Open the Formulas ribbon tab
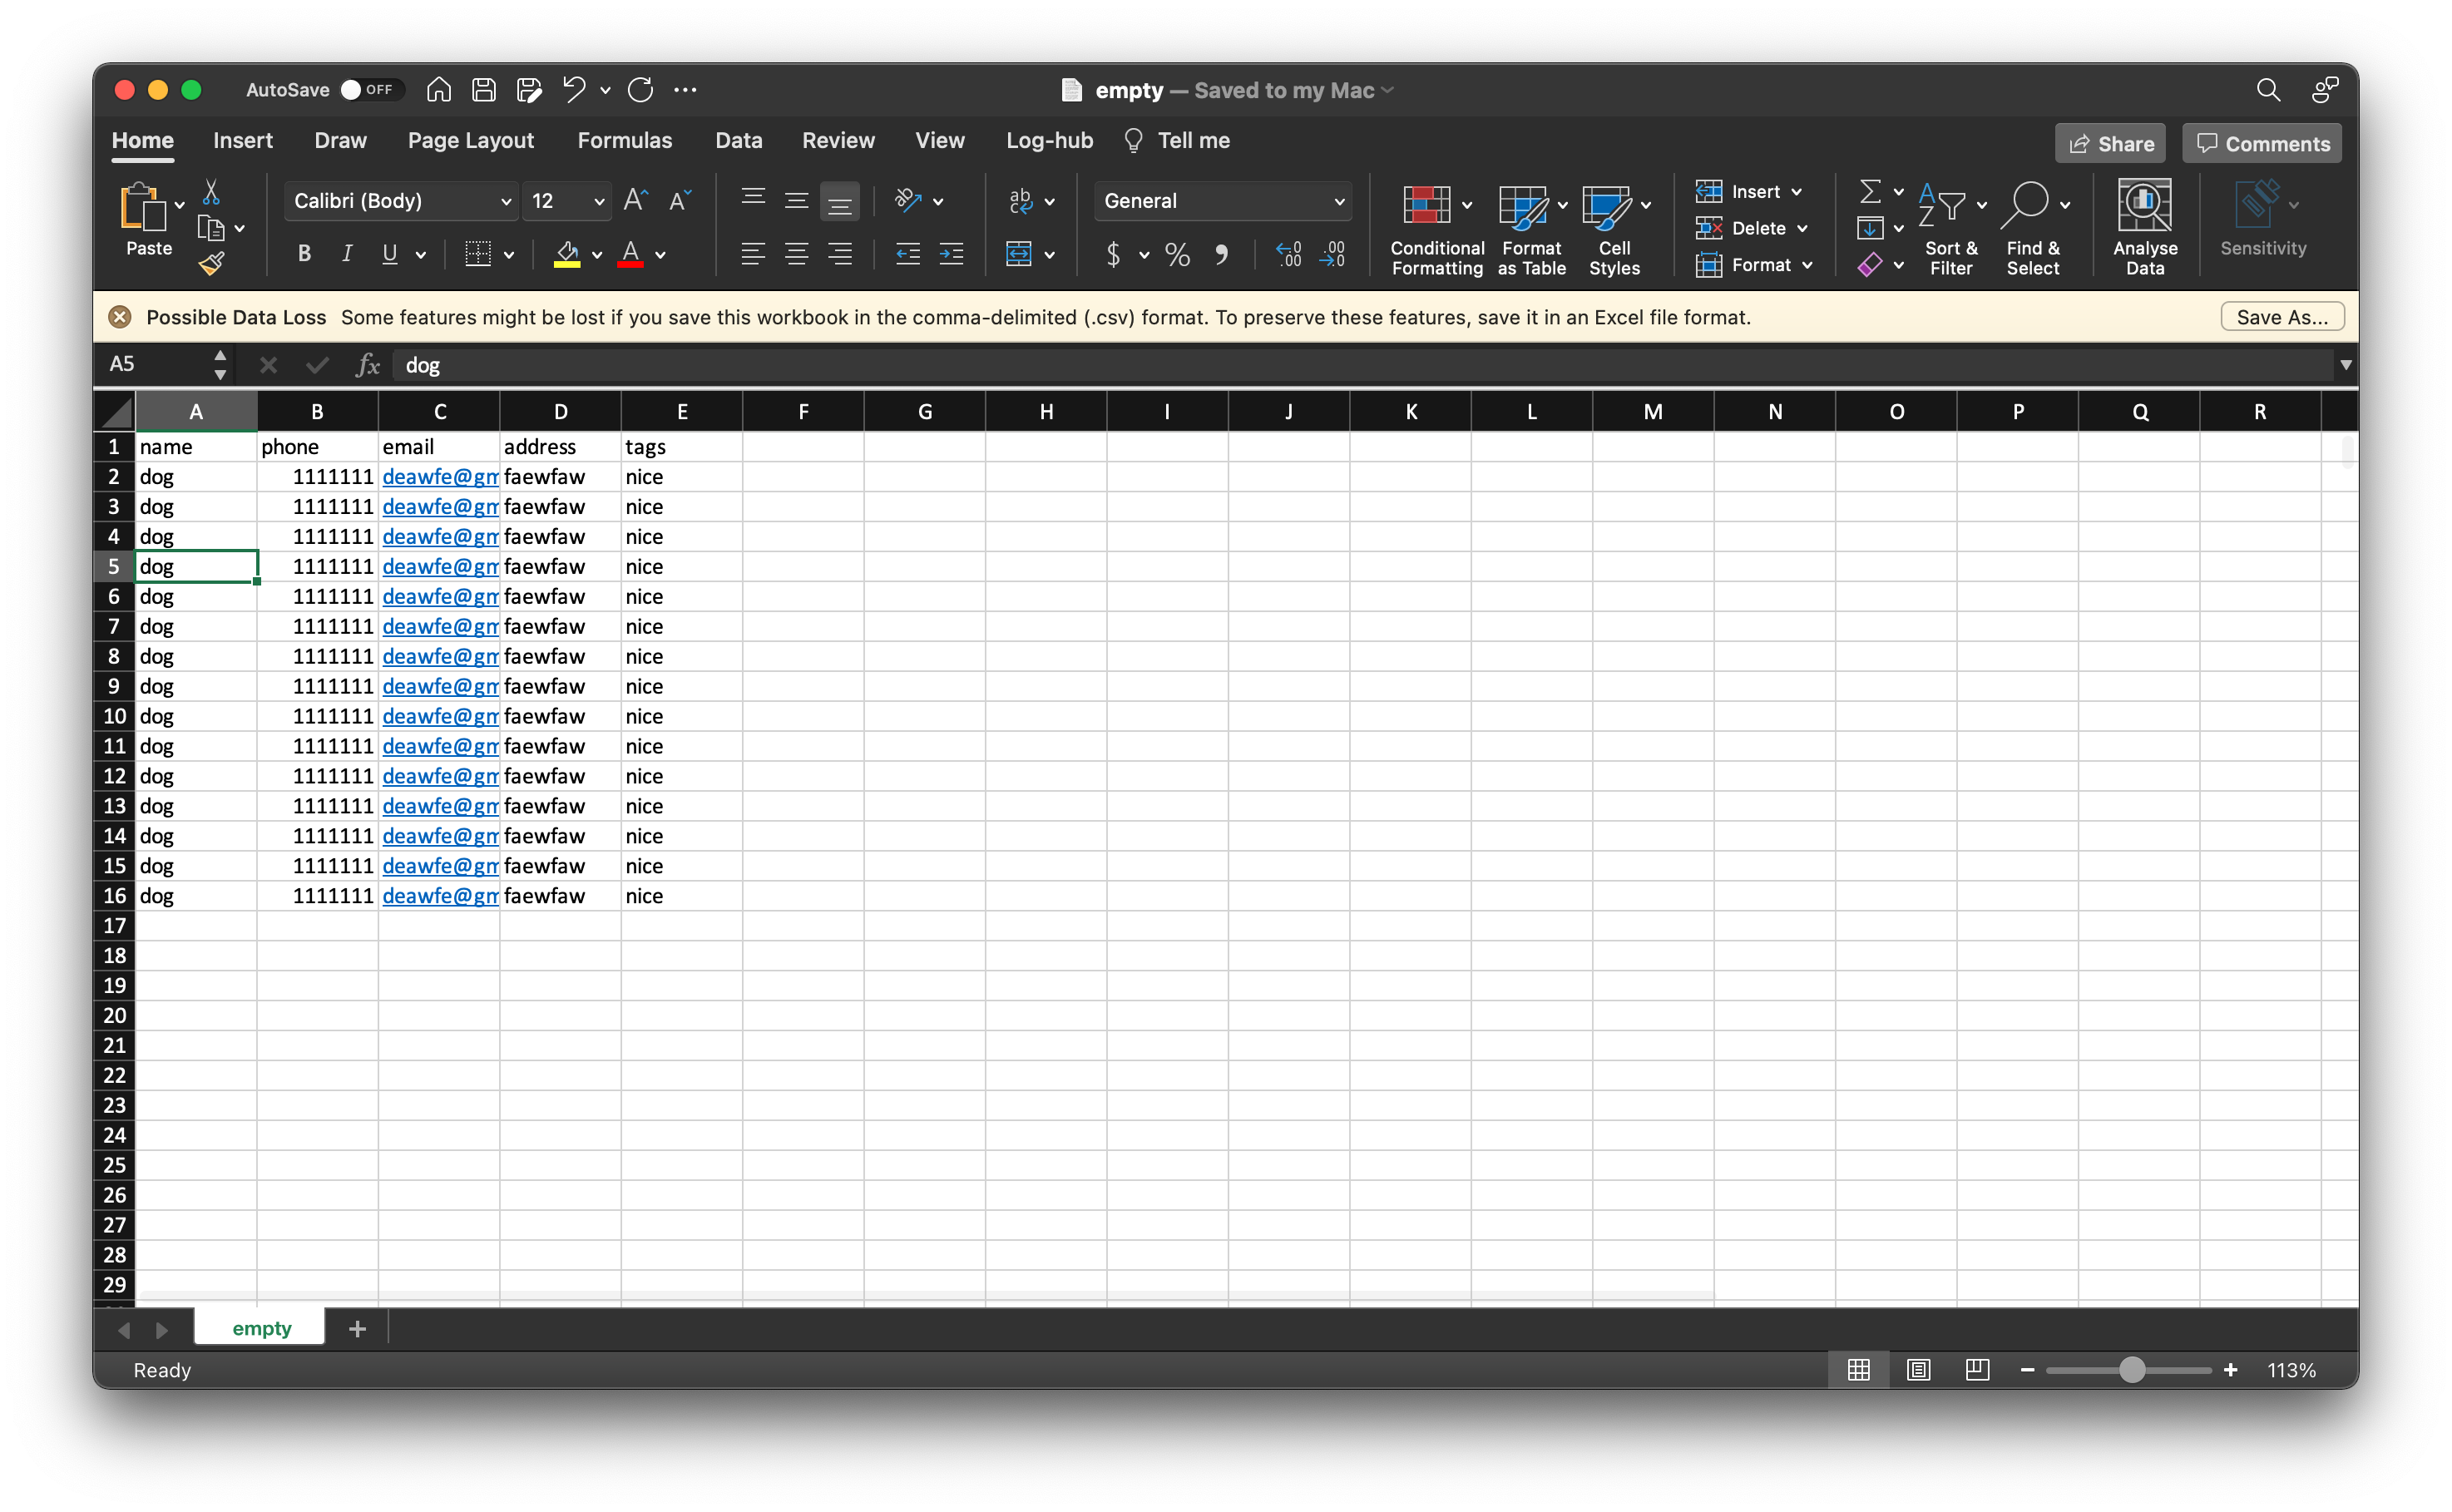Screen dimensions: 2452x1512 coord(624,141)
